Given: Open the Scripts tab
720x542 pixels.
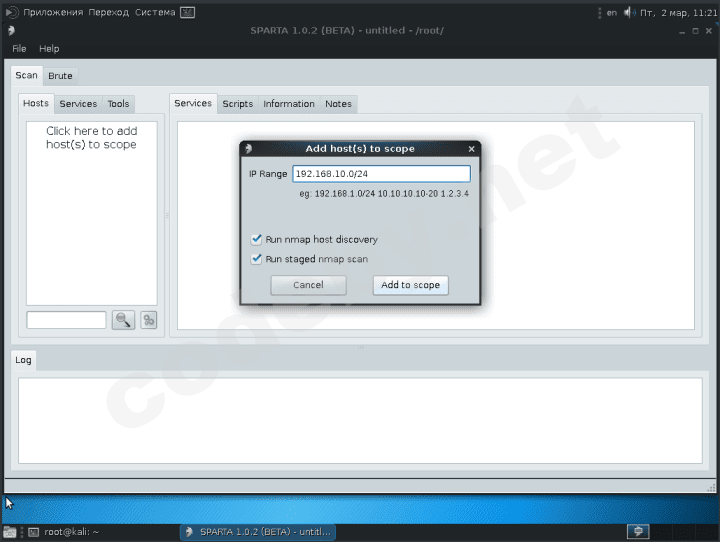Looking at the screenshot, I should point(238,104).
